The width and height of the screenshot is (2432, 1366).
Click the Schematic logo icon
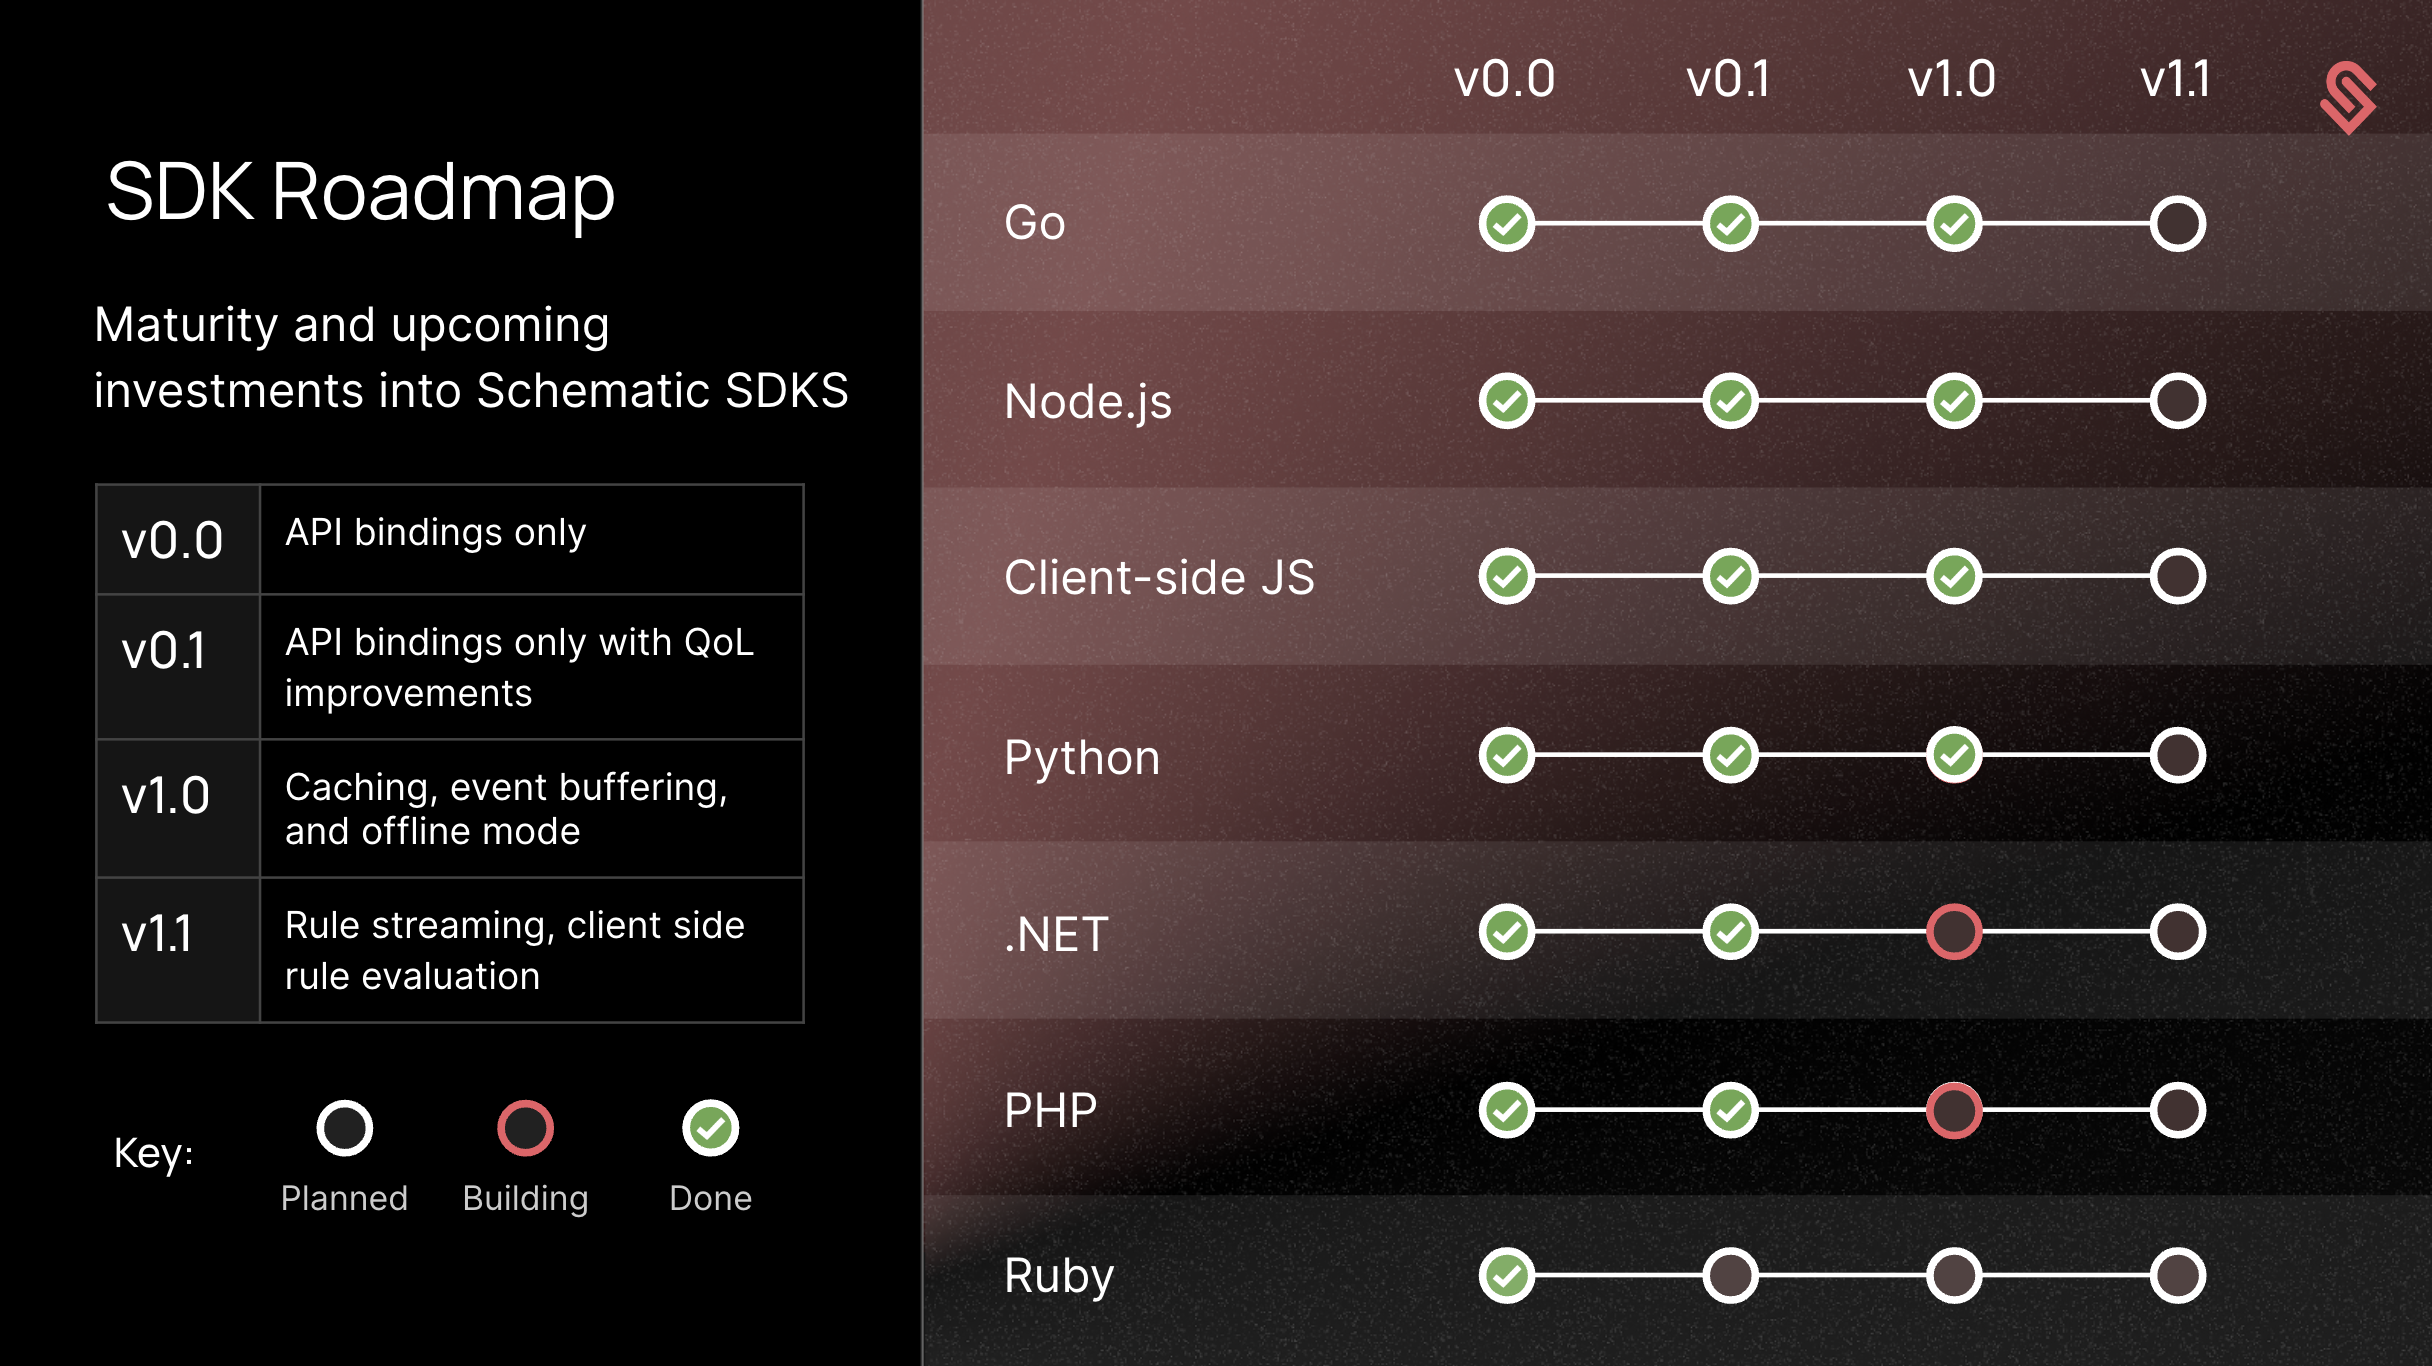click(2348, 97)
